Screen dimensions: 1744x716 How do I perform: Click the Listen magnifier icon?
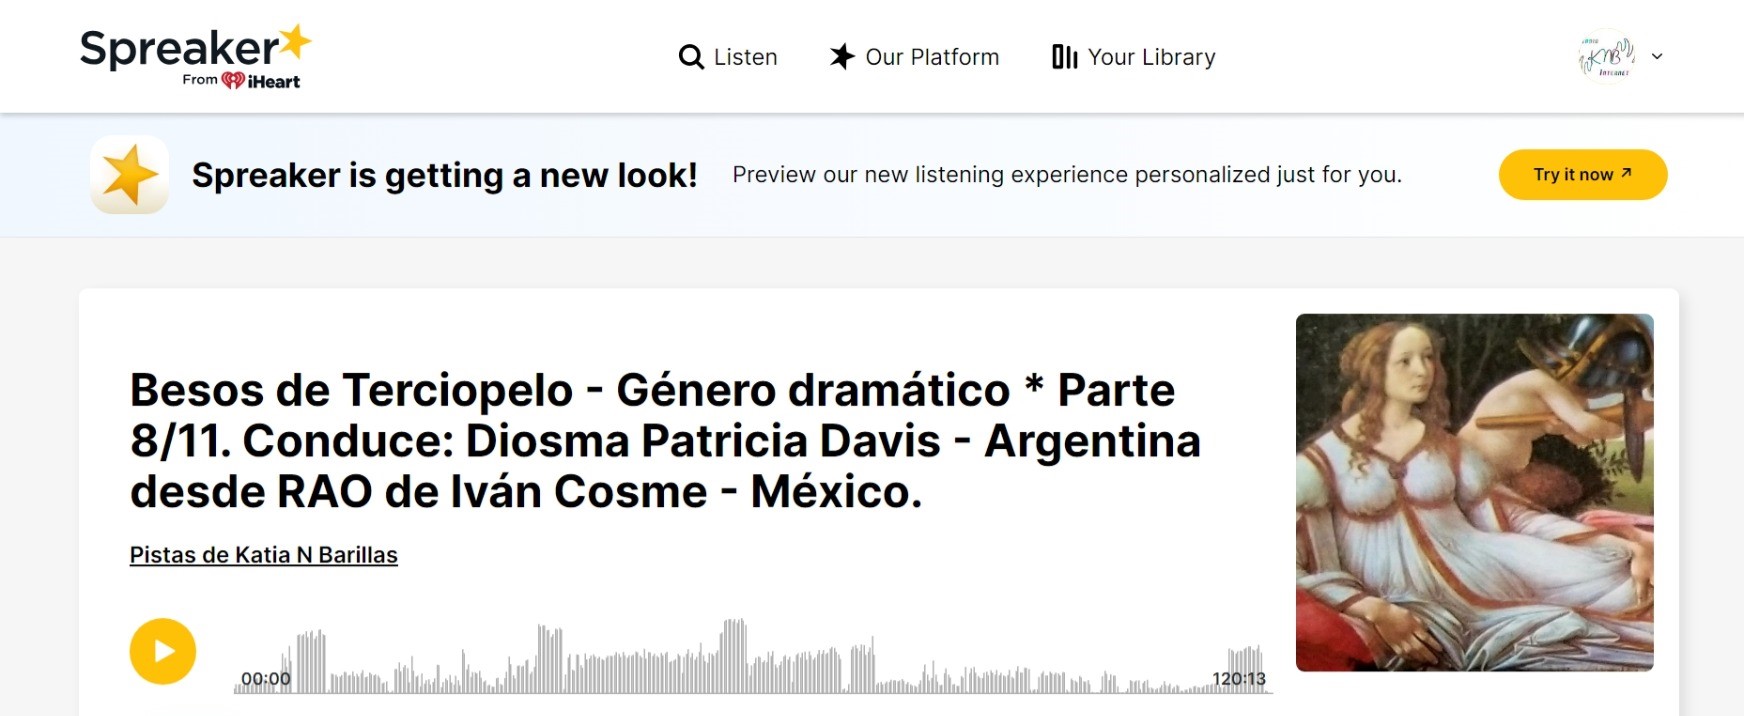691,57
